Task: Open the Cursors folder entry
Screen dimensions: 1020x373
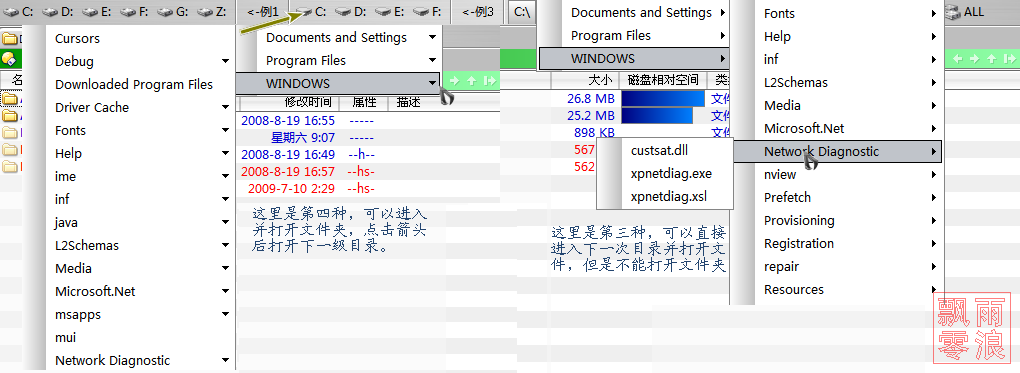Action: pyautogui.click(x=77, y=38)
